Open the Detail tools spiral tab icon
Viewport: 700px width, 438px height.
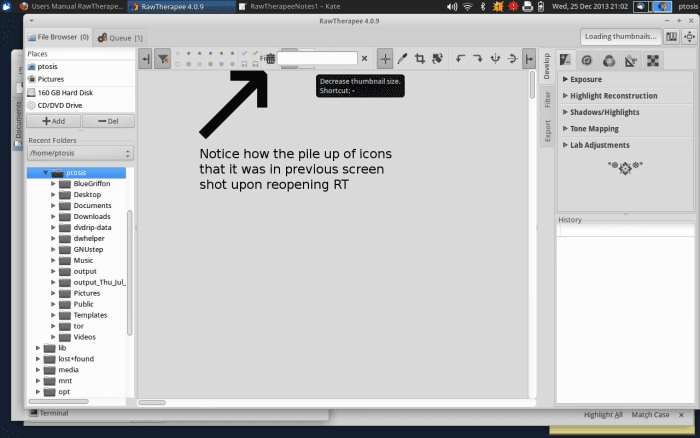(587, 60)
